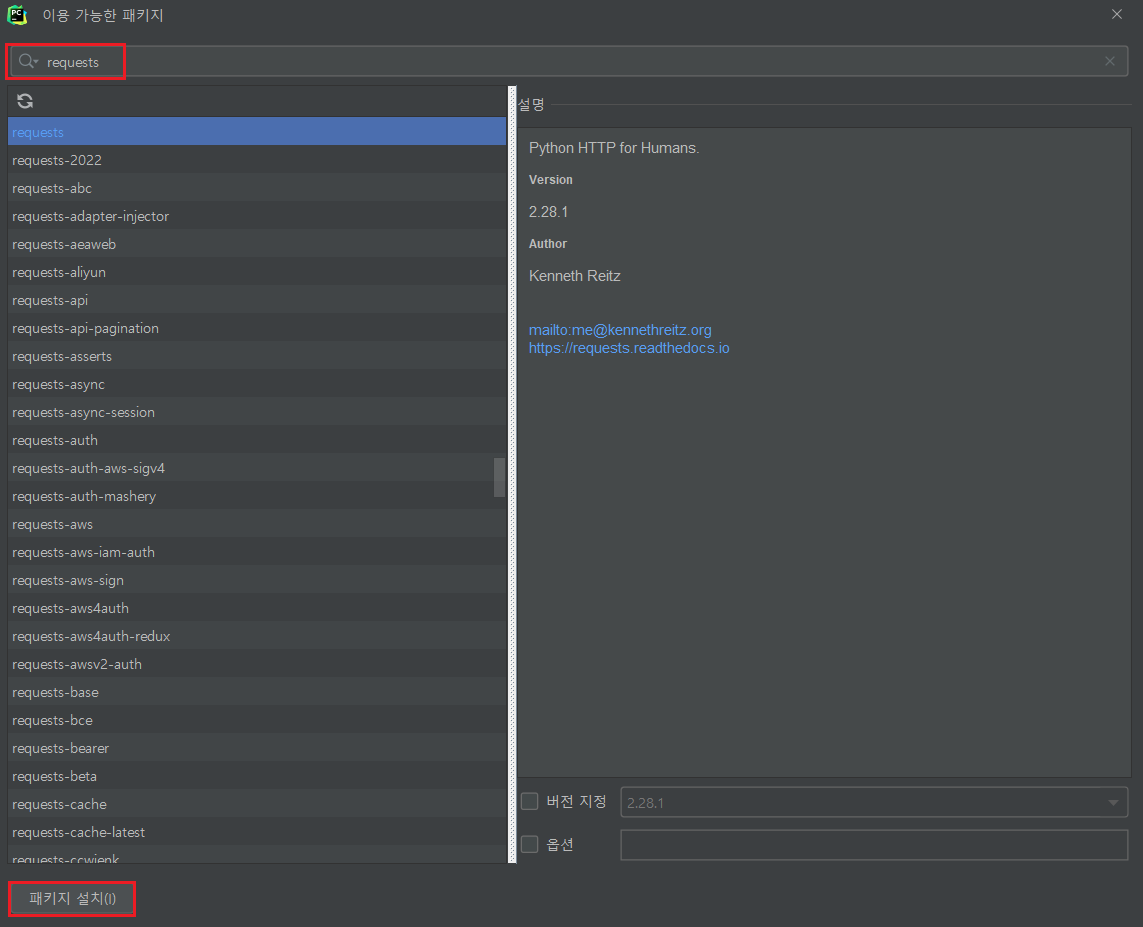Click the 패키지 설치 button

pyautogui.click(x=72, y=899)
